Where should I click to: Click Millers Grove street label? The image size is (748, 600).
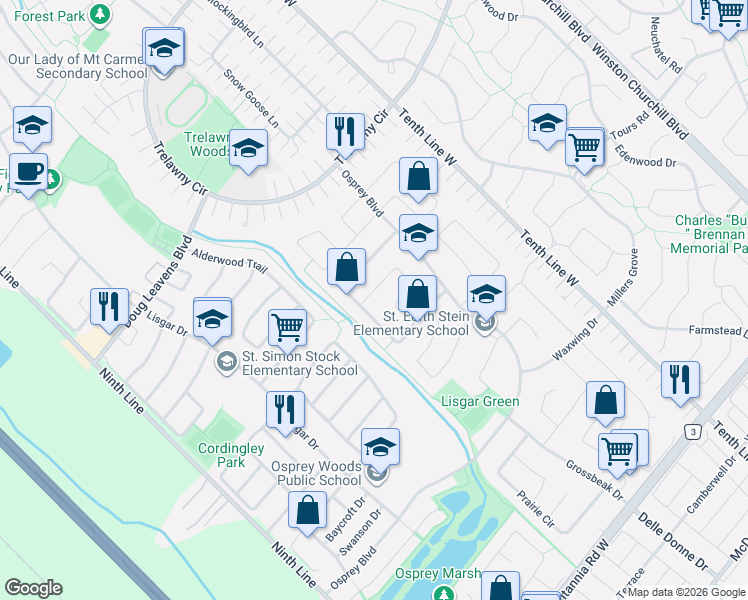pos(623,278)
